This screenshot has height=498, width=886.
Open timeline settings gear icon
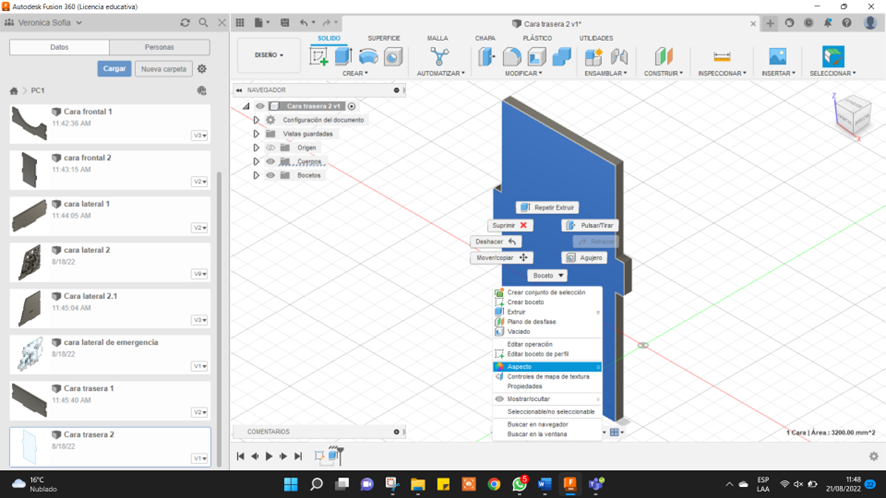tap(874, 456)
